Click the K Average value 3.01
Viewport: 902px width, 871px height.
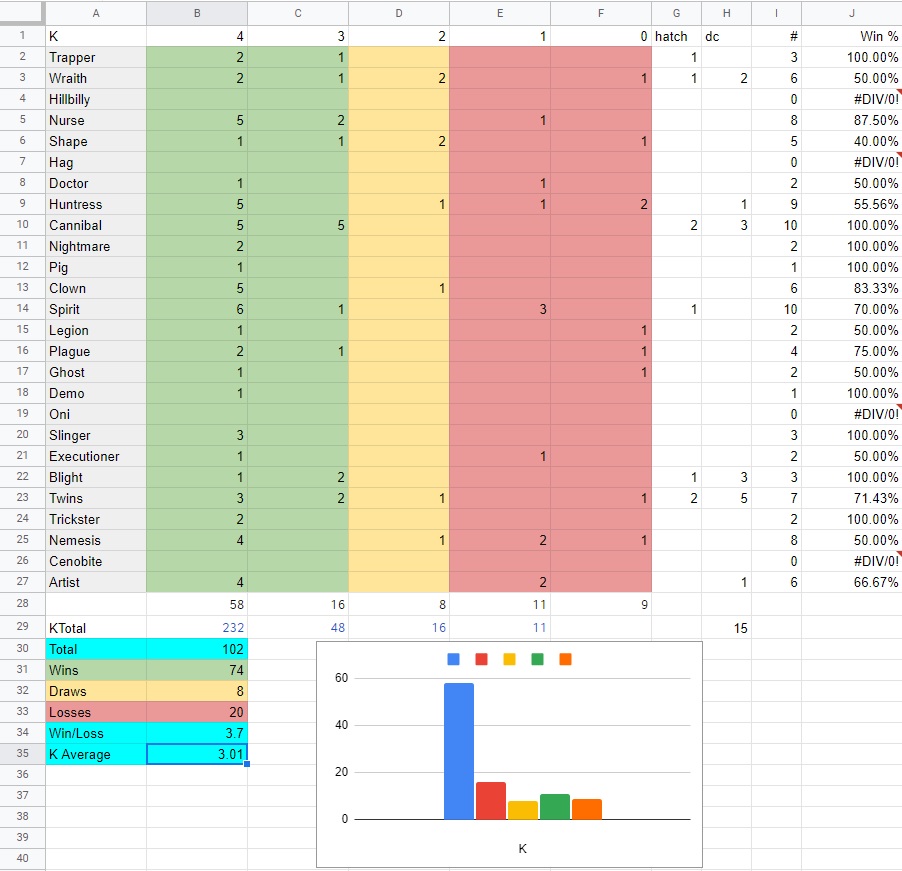tap(197, 754)
